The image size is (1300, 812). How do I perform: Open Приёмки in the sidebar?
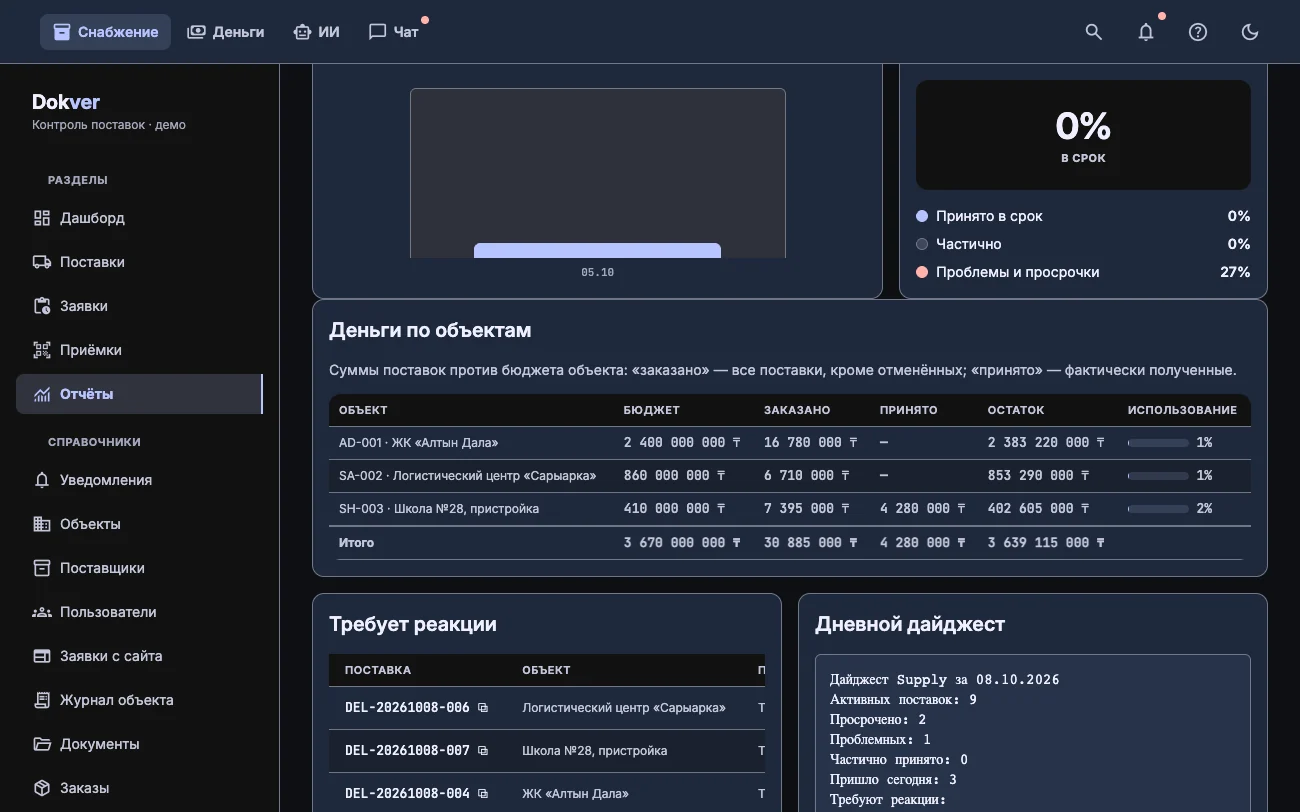pyautogui.click(x=140, y=350)
